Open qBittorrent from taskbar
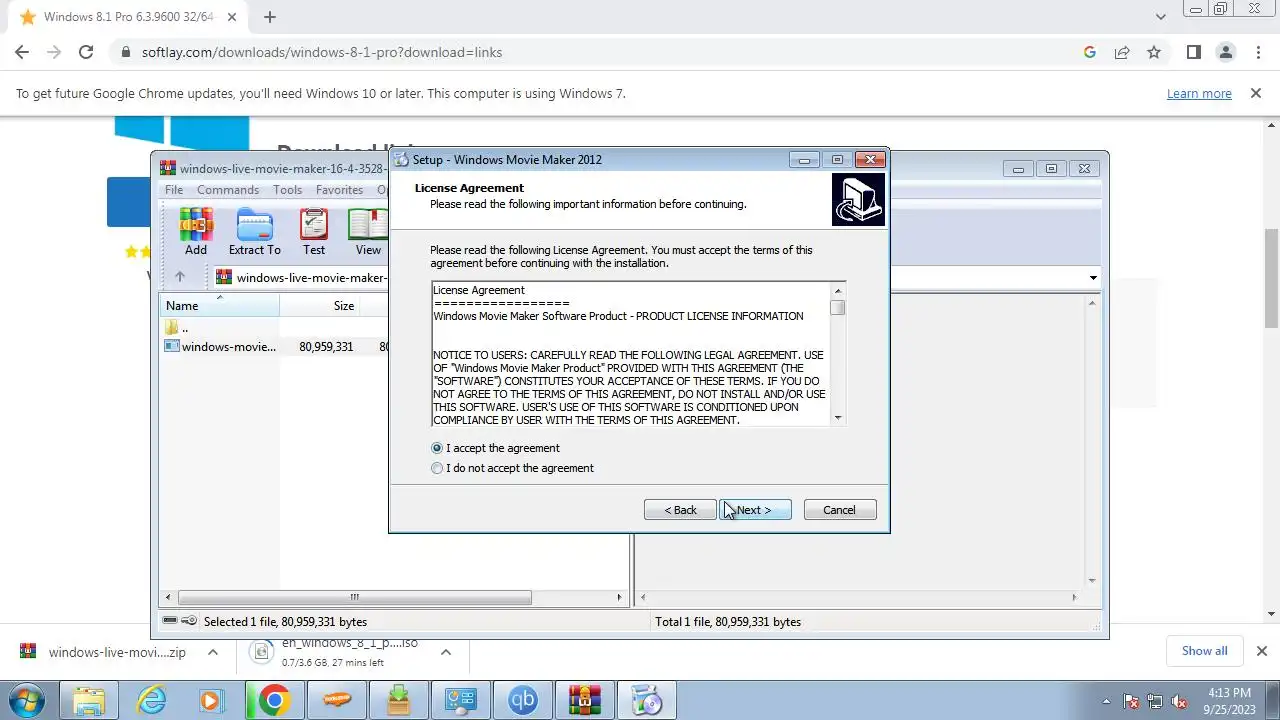The image size is (1280, 720). click(523, 700)
